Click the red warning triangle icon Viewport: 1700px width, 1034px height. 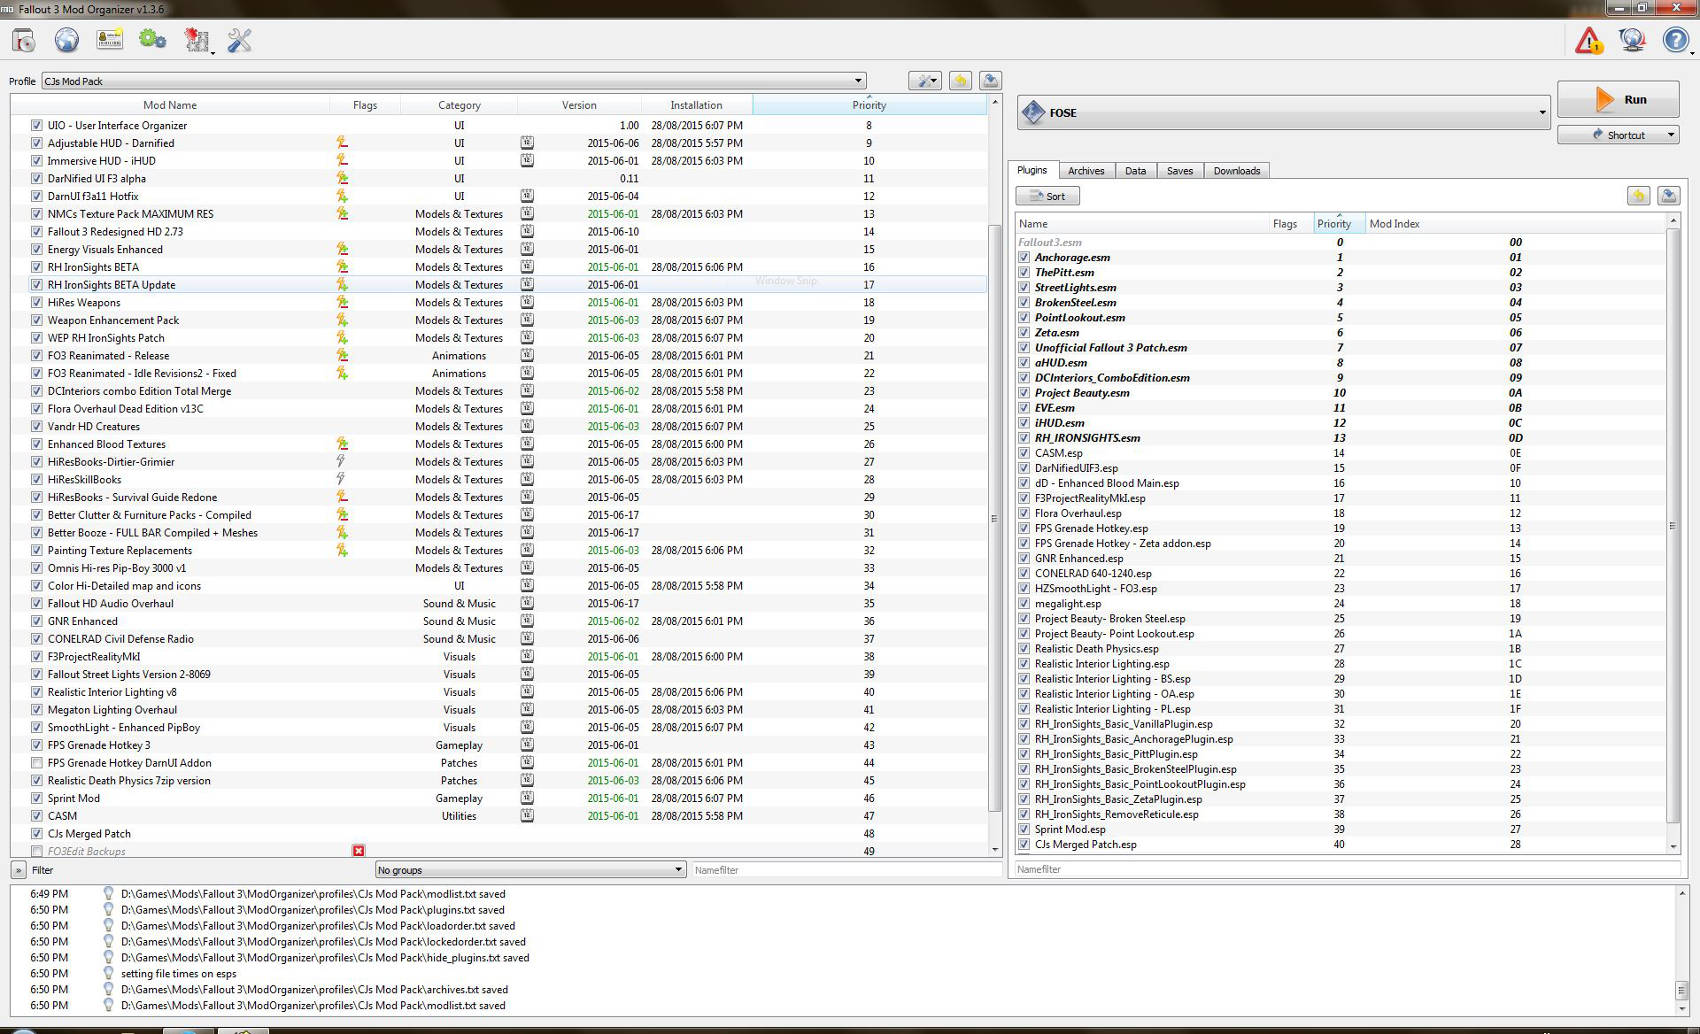point(1589,40)
